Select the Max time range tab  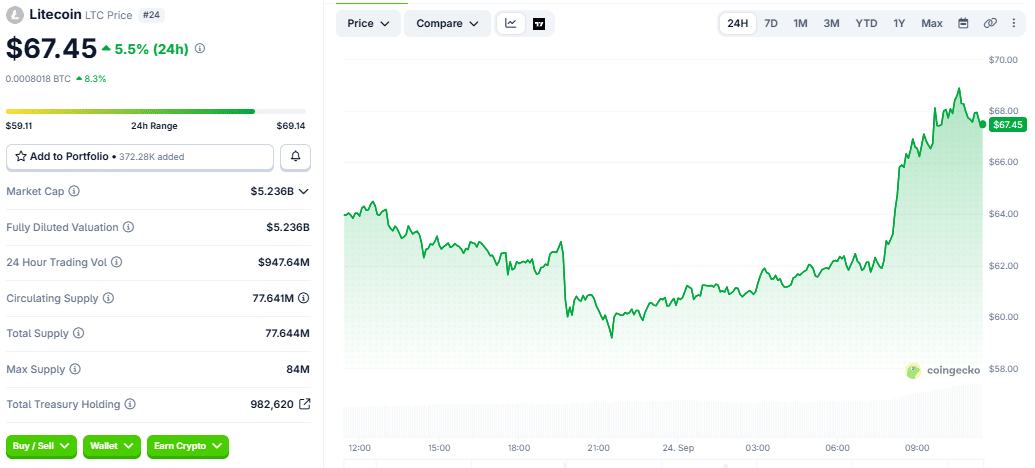pos(931,24)
